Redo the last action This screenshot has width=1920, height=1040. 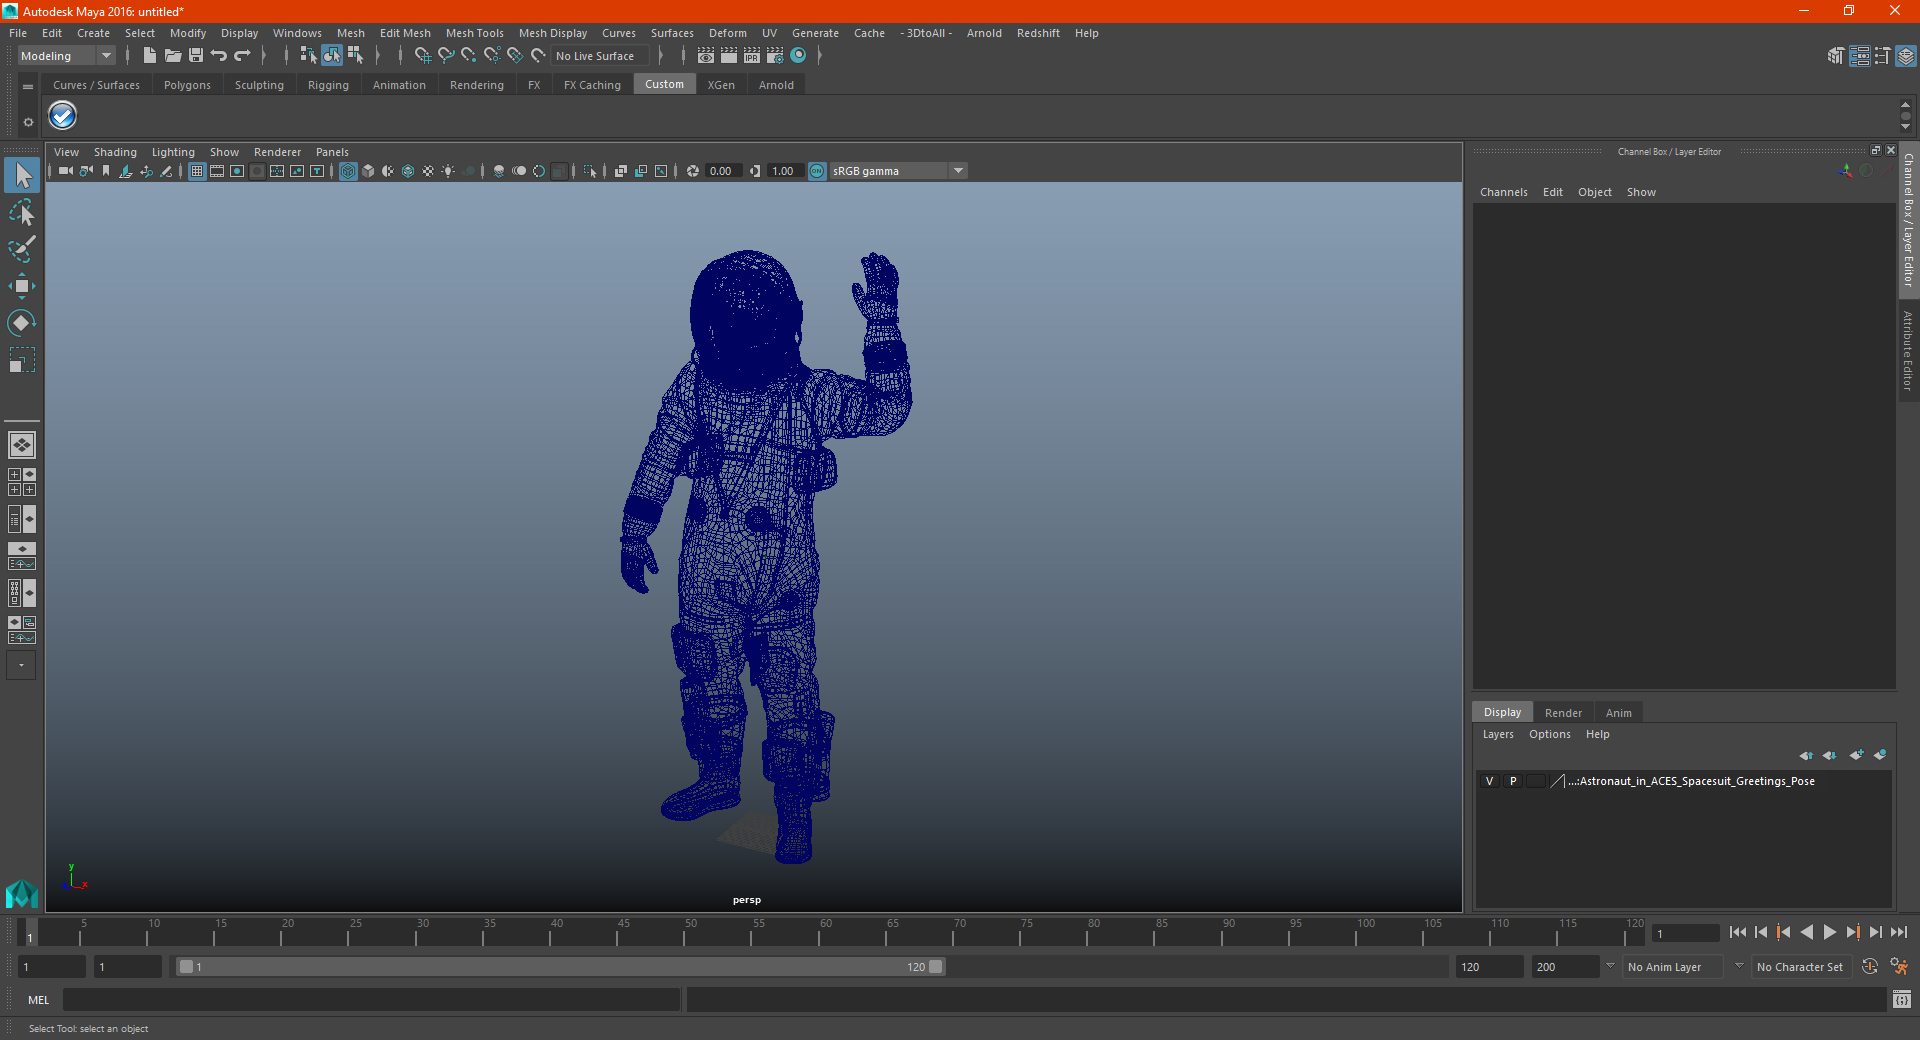[x=242, y=56]
